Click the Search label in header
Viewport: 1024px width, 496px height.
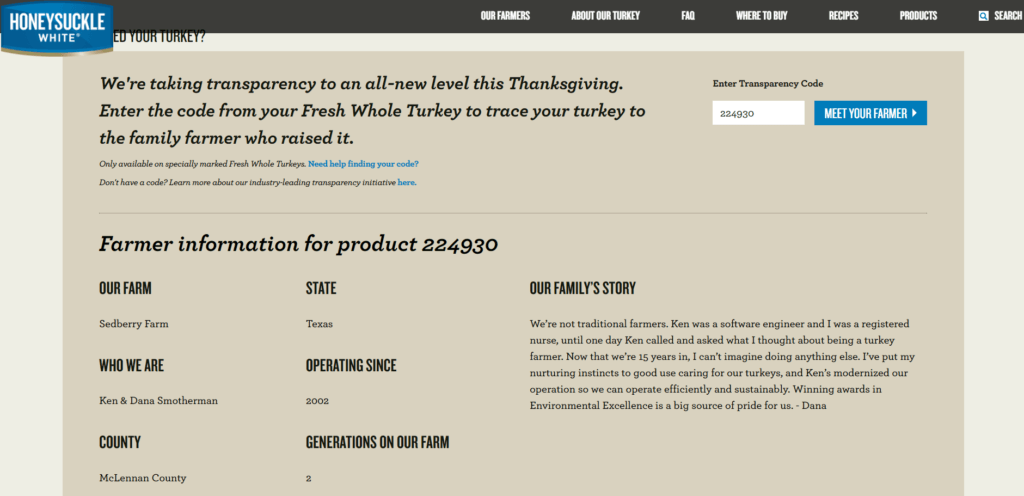[x=1007, y=16]
